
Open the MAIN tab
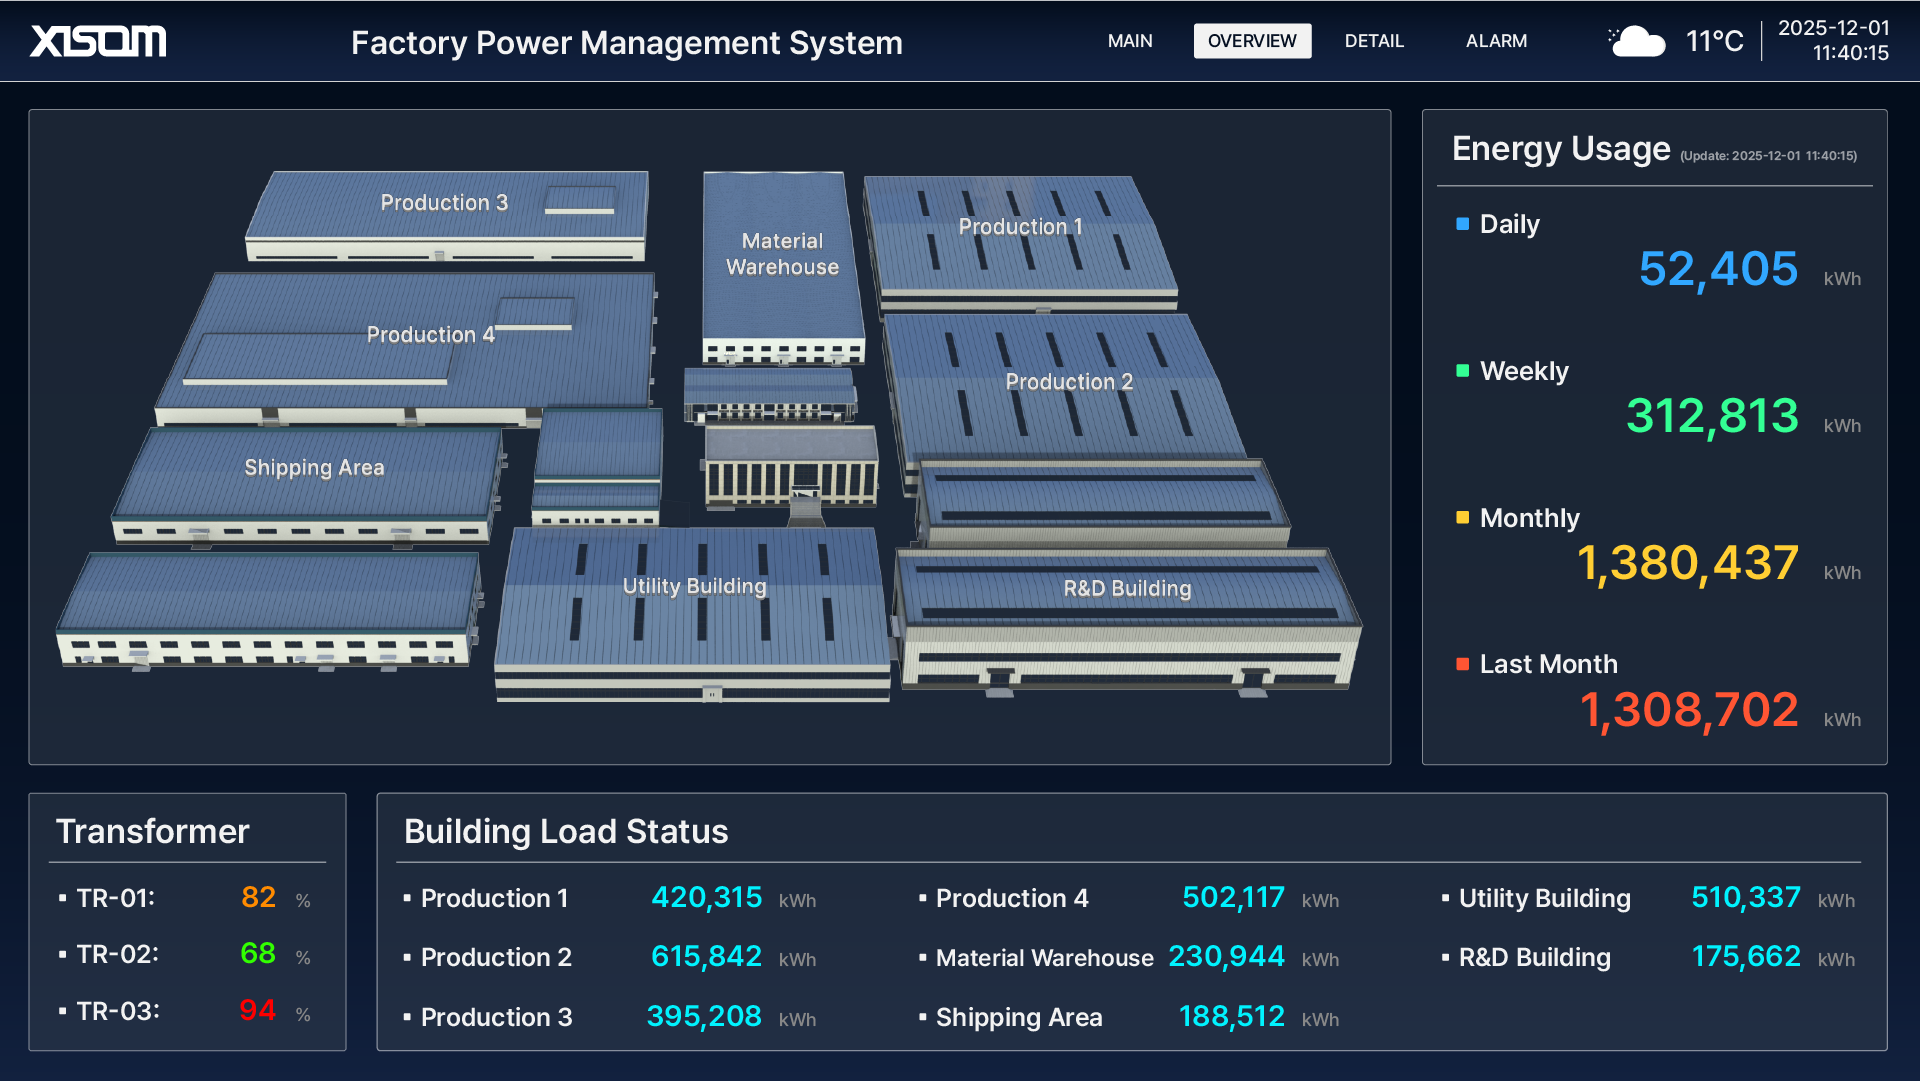[1130, 41]
